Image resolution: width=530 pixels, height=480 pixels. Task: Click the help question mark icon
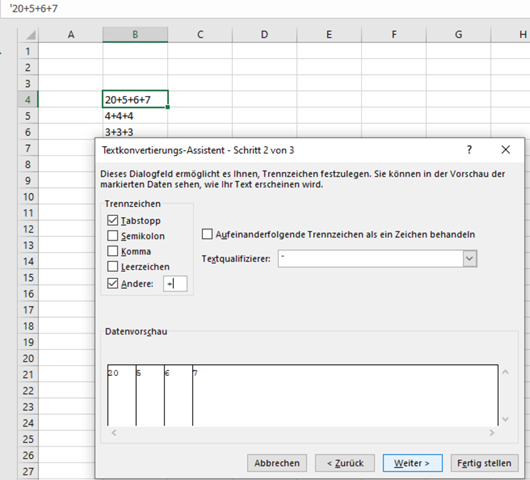tap(469, 149)
